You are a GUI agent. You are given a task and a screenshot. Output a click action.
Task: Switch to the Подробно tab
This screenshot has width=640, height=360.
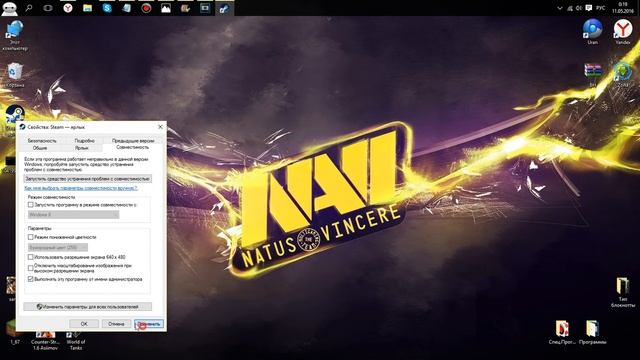point(84,140)
